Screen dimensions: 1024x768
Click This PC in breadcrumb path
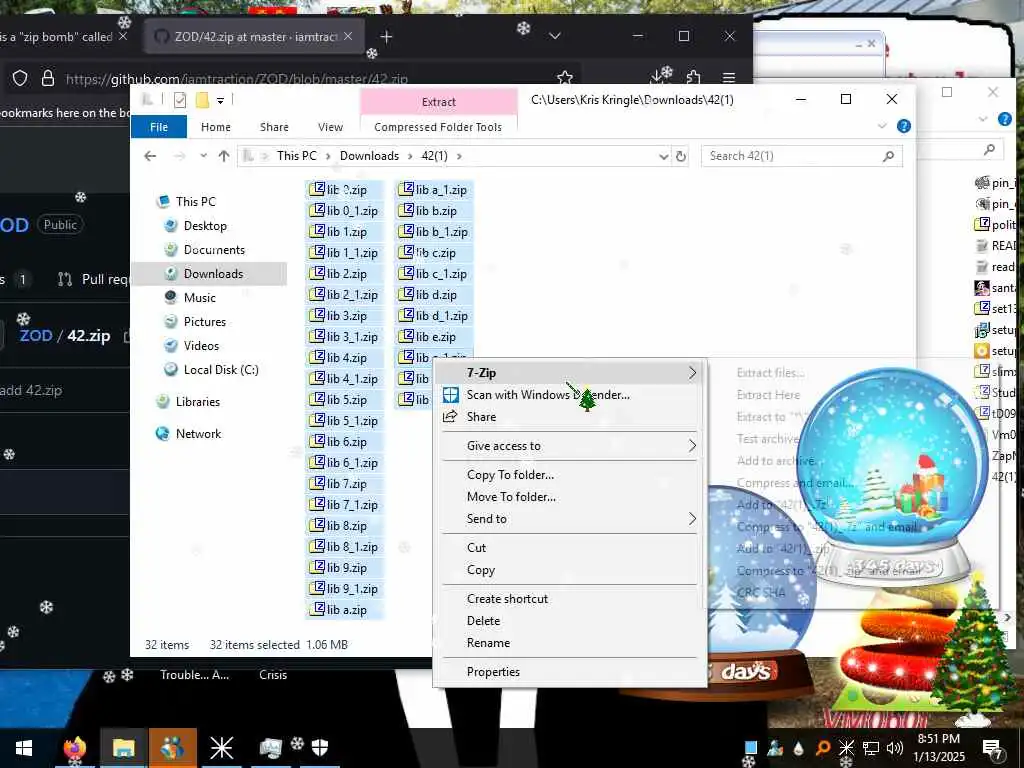pos(296,156)
